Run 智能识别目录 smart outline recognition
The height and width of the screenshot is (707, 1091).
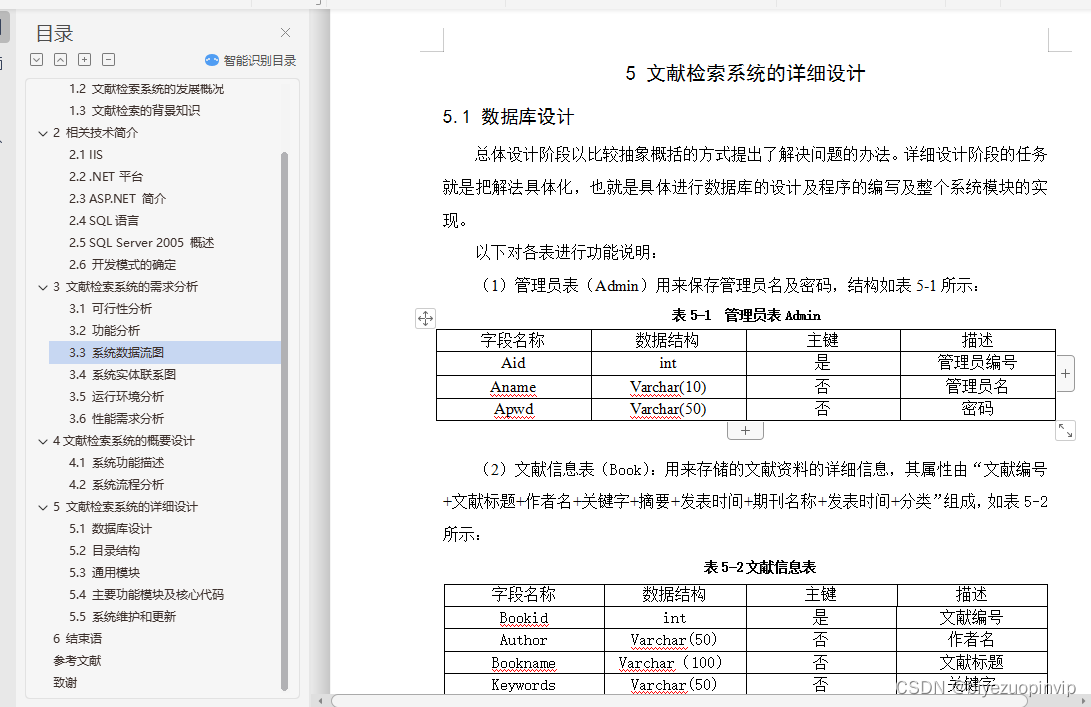pos(250,61)
